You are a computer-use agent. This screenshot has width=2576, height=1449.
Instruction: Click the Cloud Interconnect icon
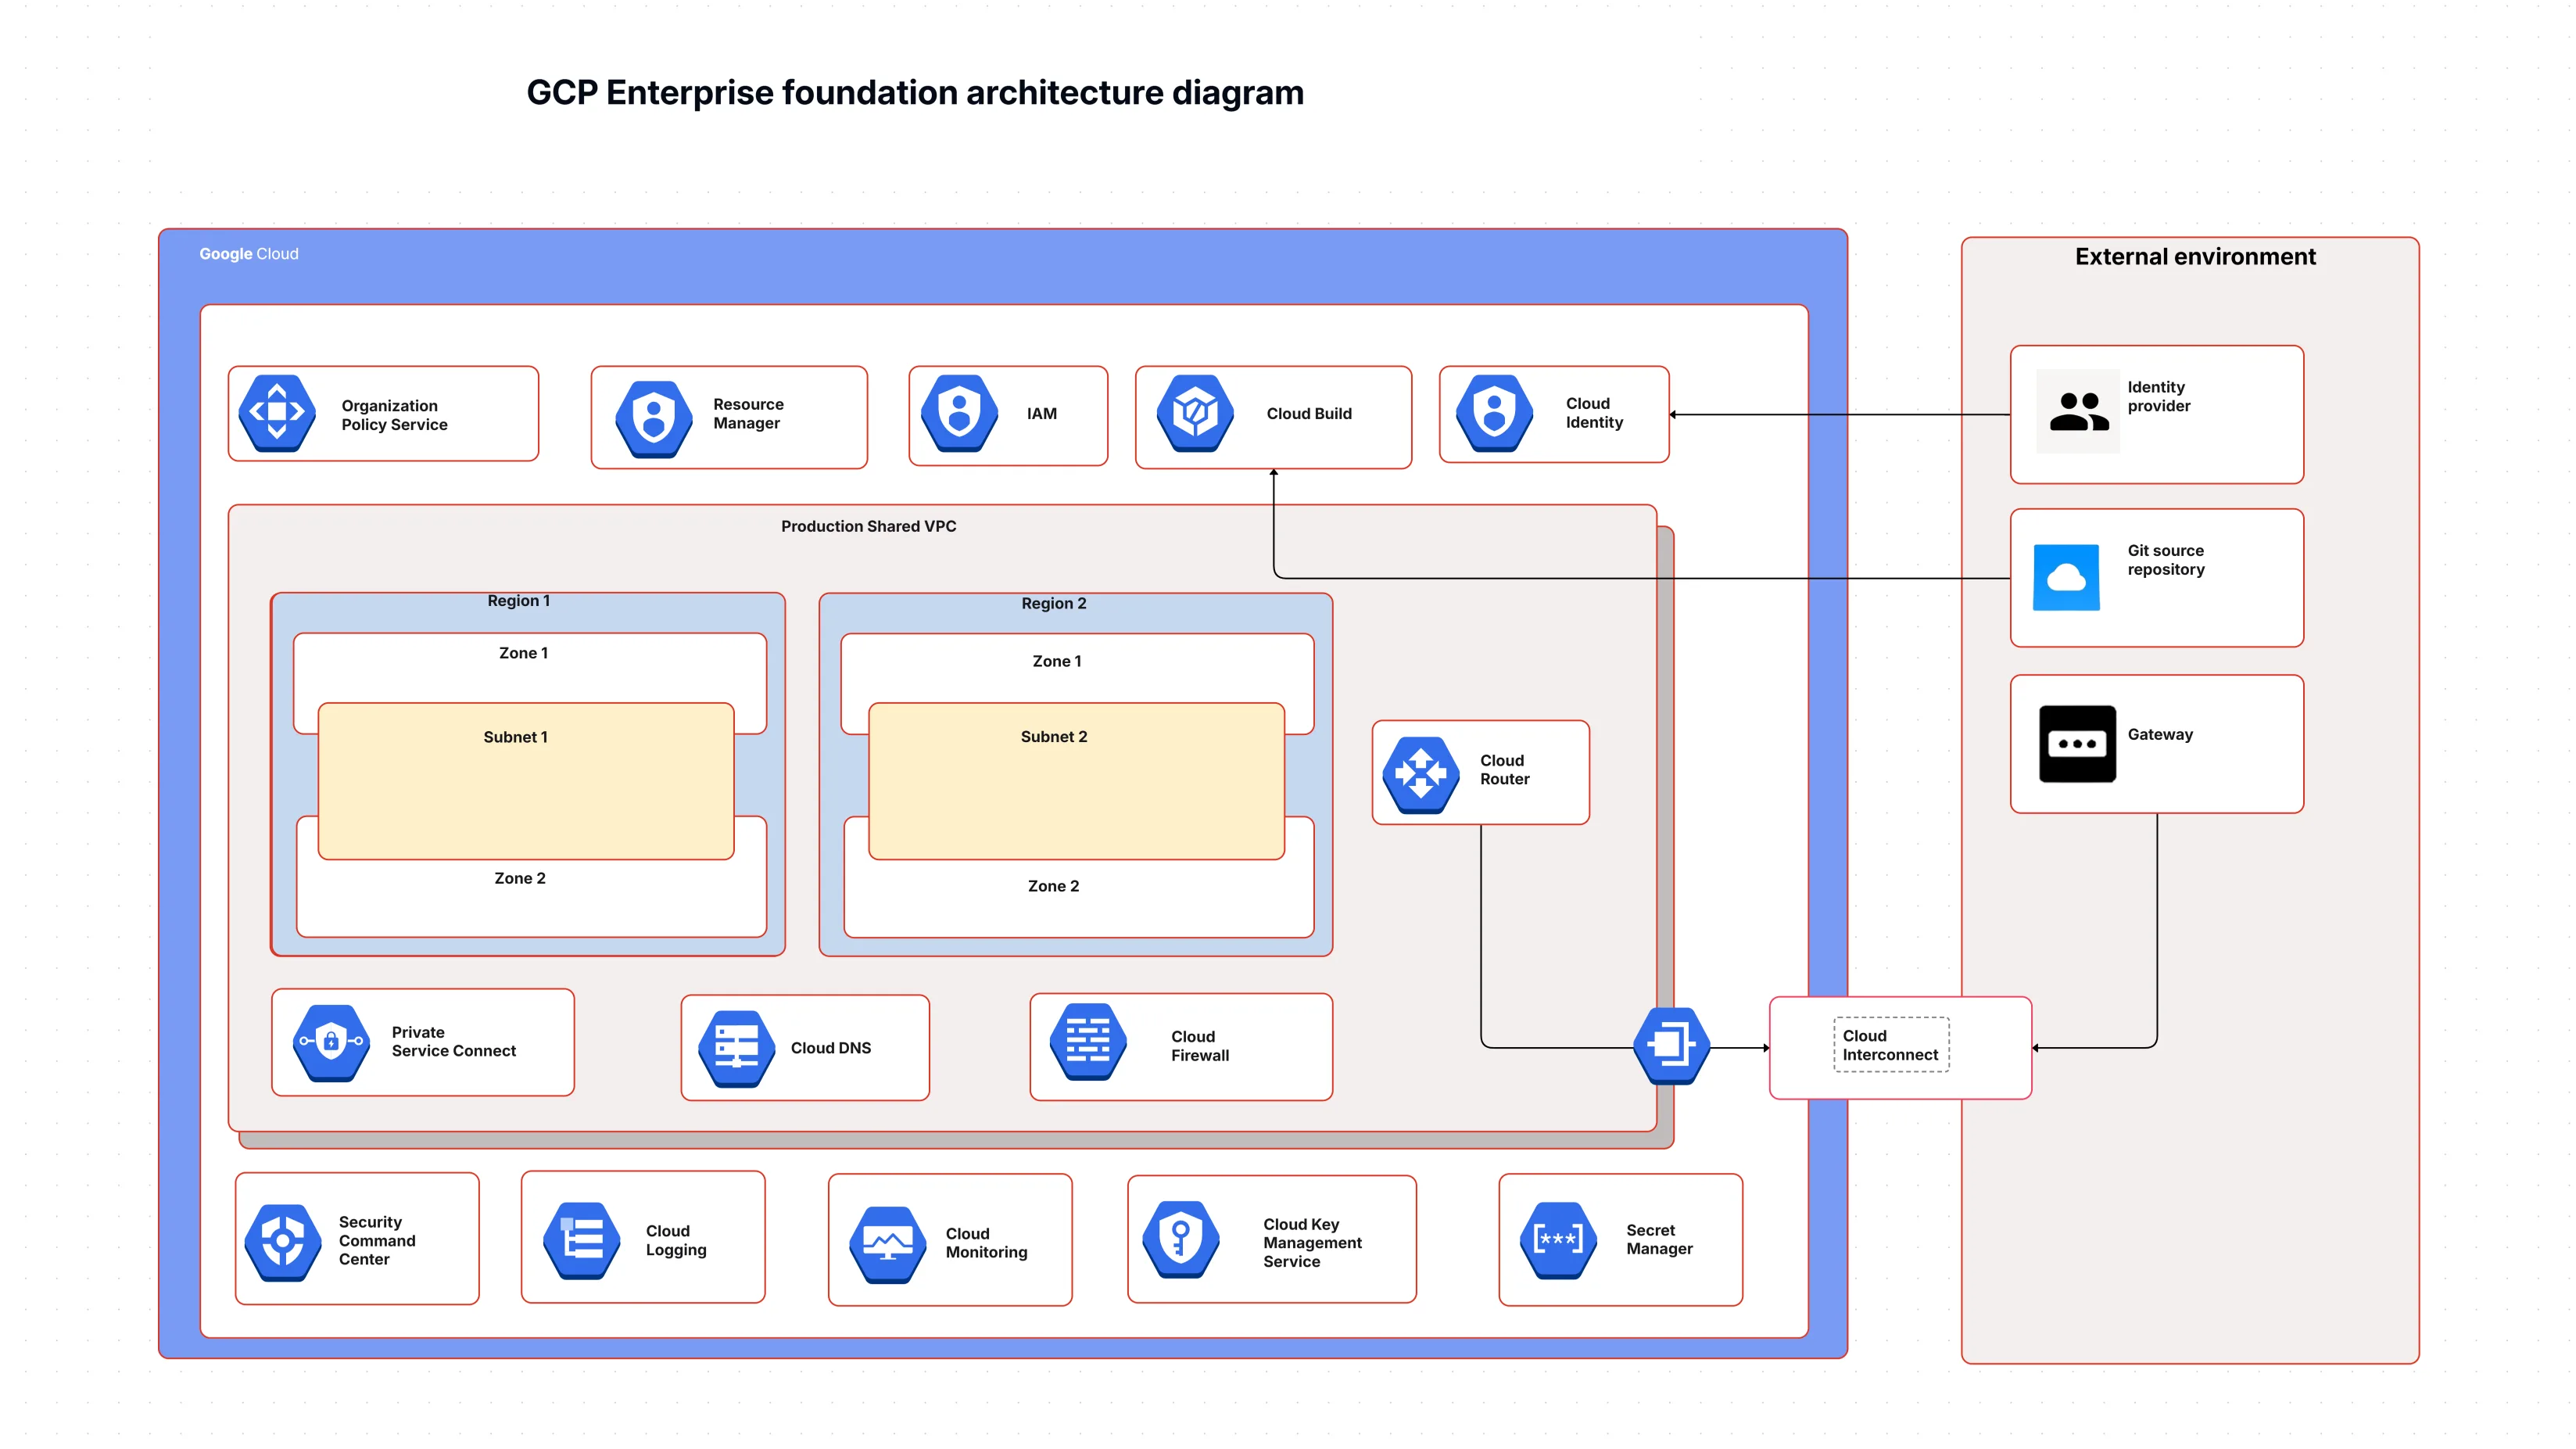(1671, 1046)
